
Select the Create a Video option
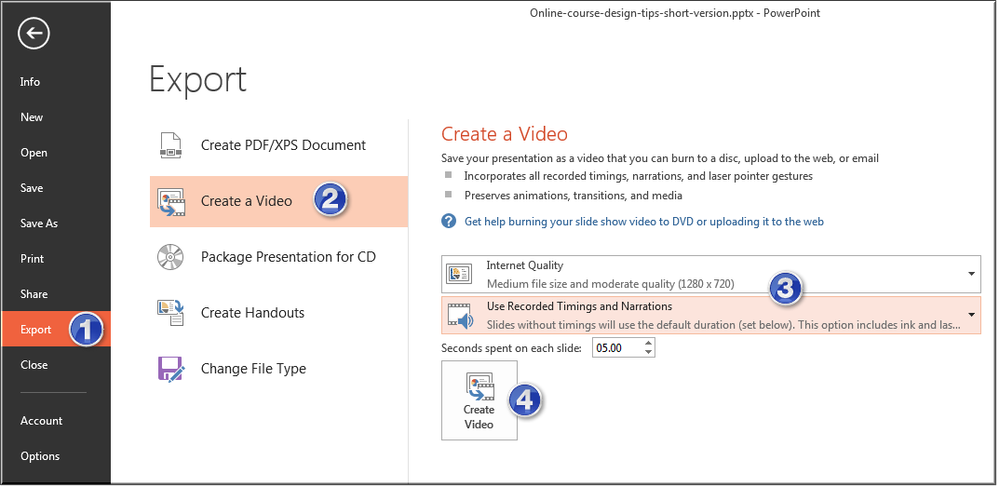[278, 201]
